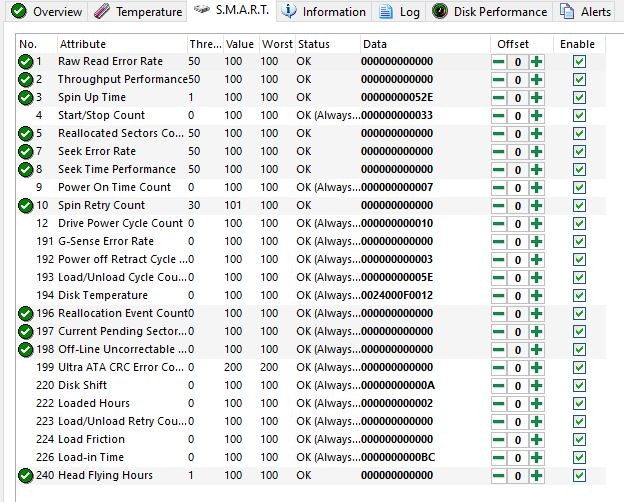
Task: Click plus offset for Raw Read Error Rate
Action: tap(536, 62)
